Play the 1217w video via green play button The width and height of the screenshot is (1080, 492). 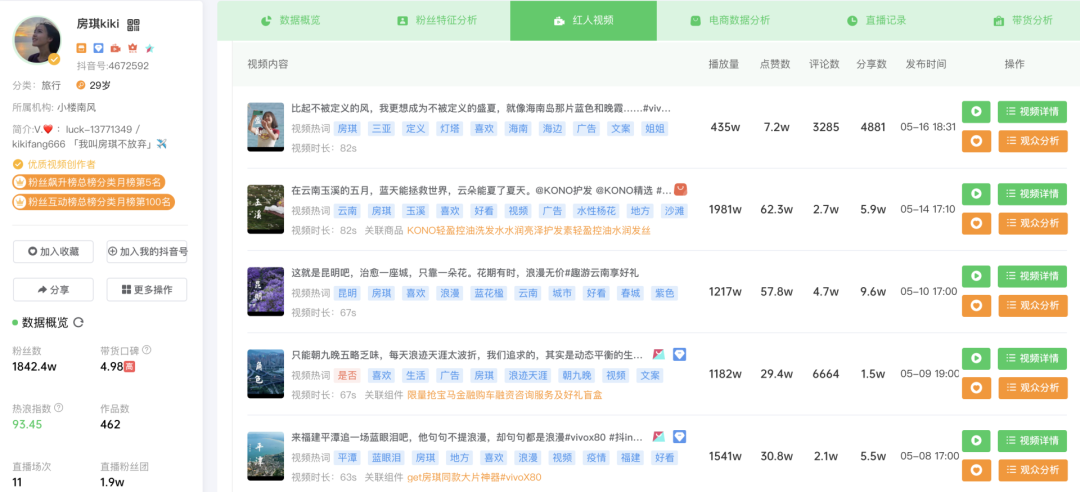976,276
